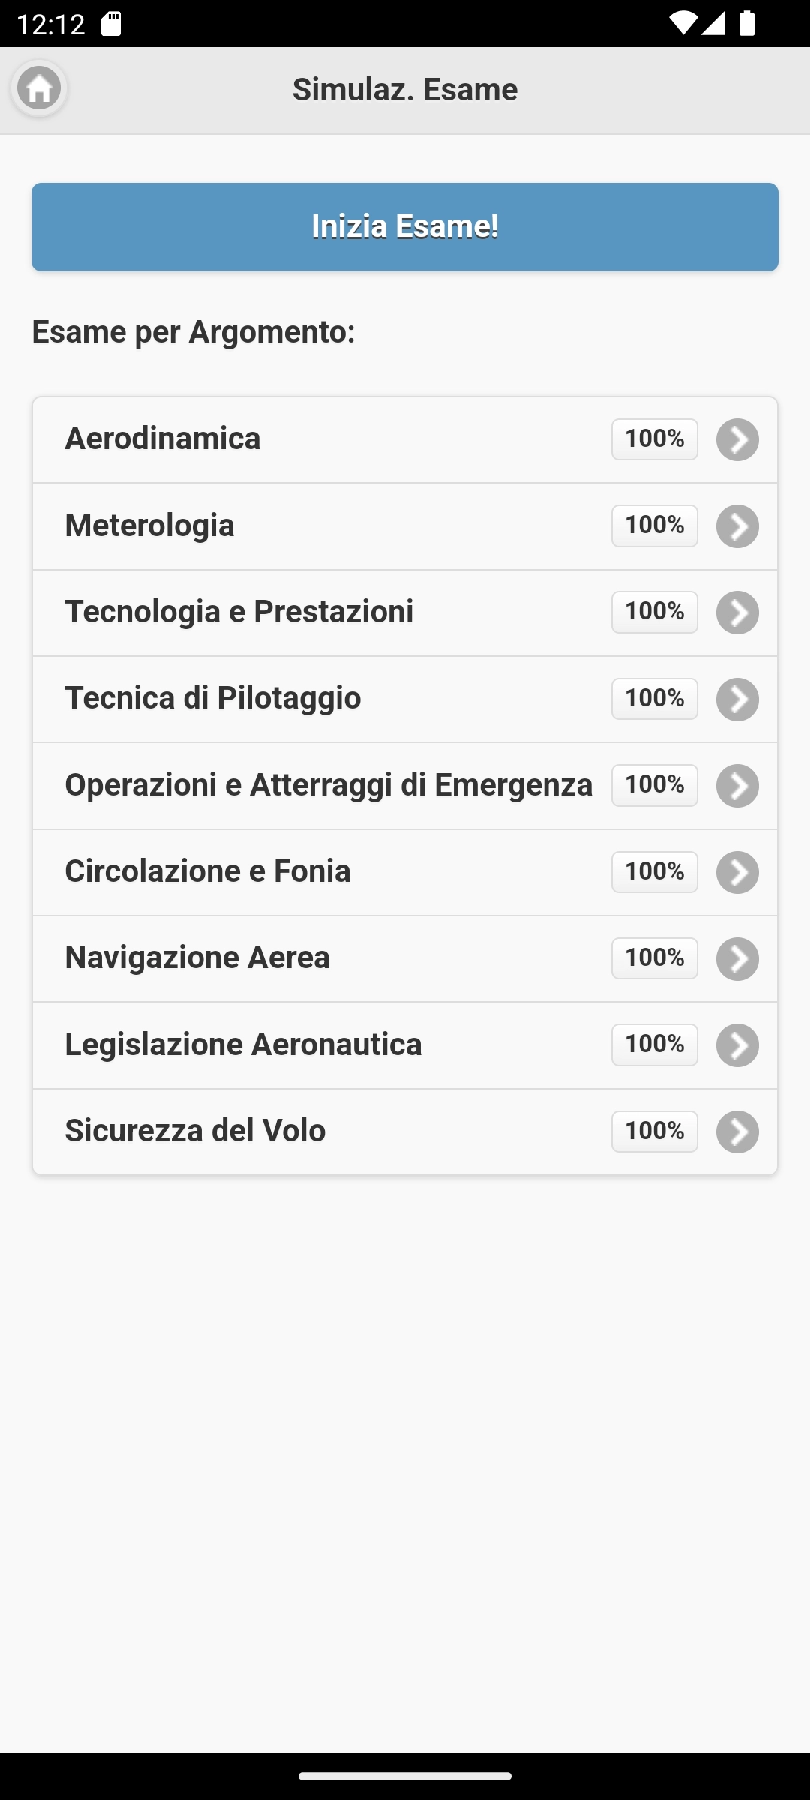Select arrow icon for Tecnologia e Prestazioni
The height and width of the screenshot is (1800, 810).
coord(737,613)
